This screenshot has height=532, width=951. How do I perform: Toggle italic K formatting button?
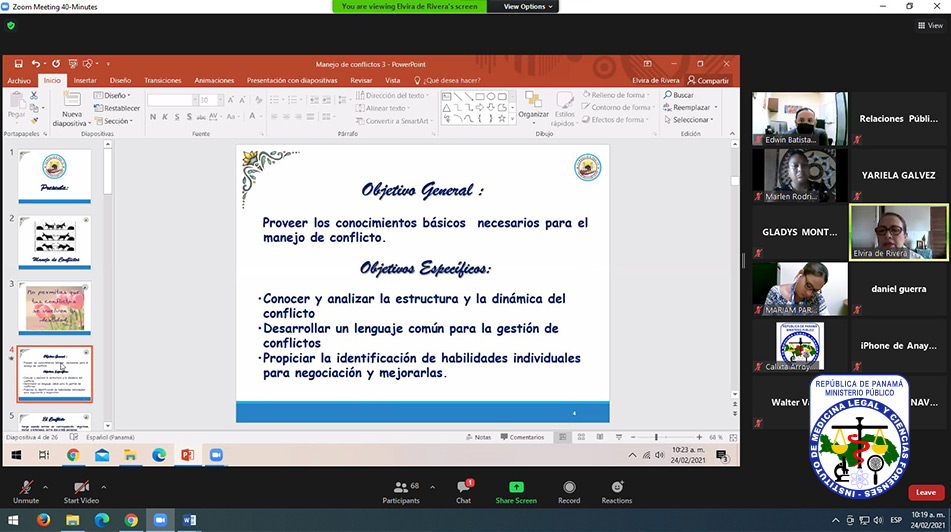(165, 116)
